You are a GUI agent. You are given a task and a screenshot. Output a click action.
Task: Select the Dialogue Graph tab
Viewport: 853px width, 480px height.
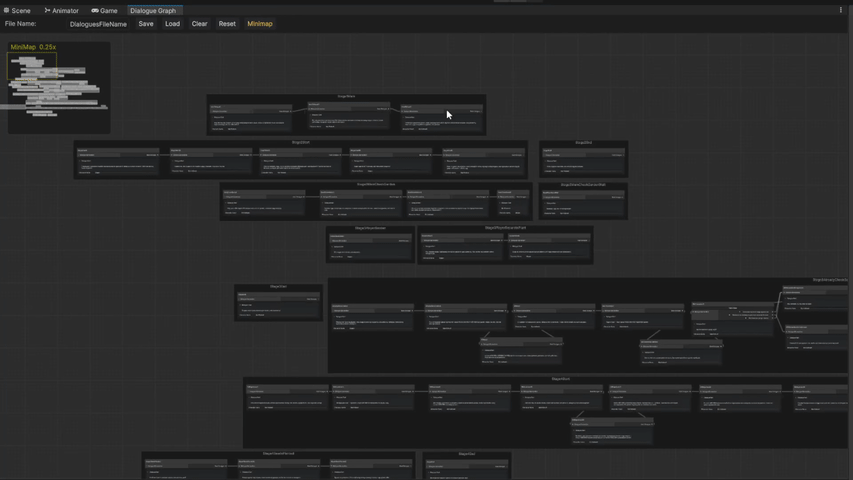(x=153, y=10)
